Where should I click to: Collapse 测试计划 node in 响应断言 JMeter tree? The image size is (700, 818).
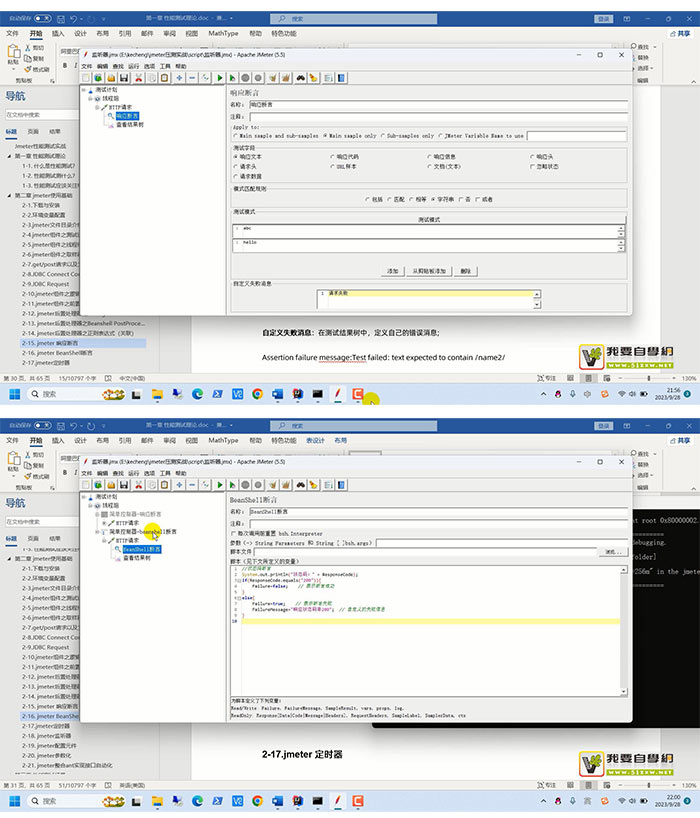point(84,90)
